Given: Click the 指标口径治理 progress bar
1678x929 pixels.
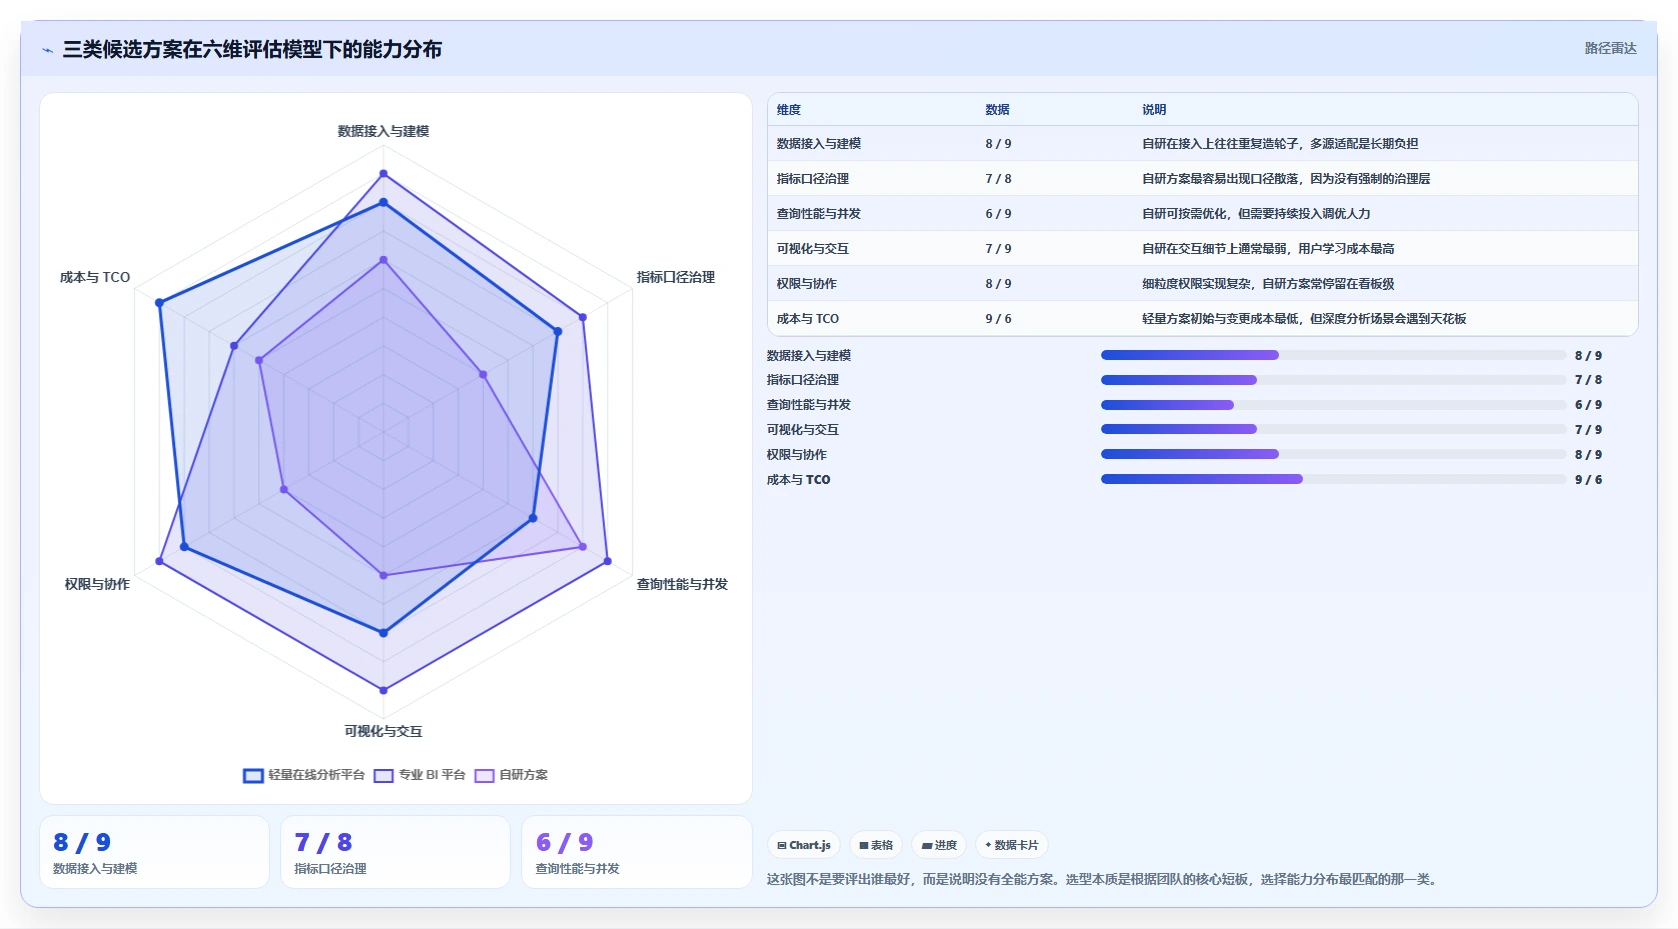Looking at the screenshot, I should pos(1333,380).
